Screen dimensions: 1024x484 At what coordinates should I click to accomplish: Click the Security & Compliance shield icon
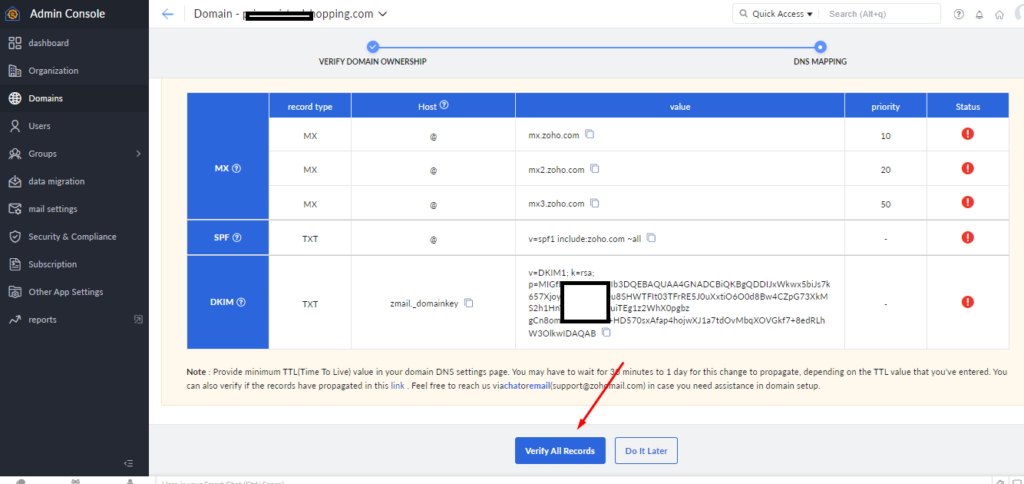pyautogui.click(x=15, y=236)
